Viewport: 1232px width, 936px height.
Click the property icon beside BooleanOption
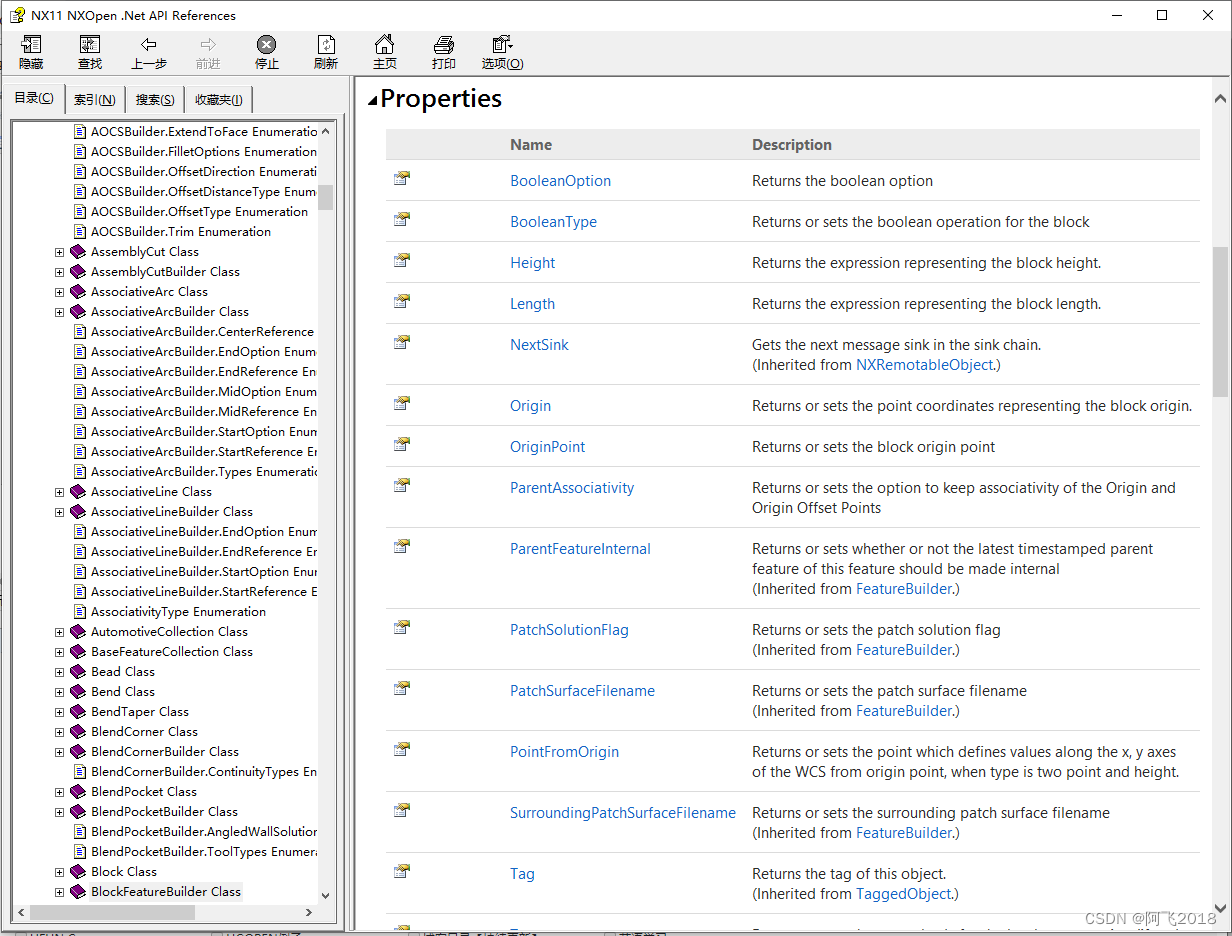pos(402,179)
